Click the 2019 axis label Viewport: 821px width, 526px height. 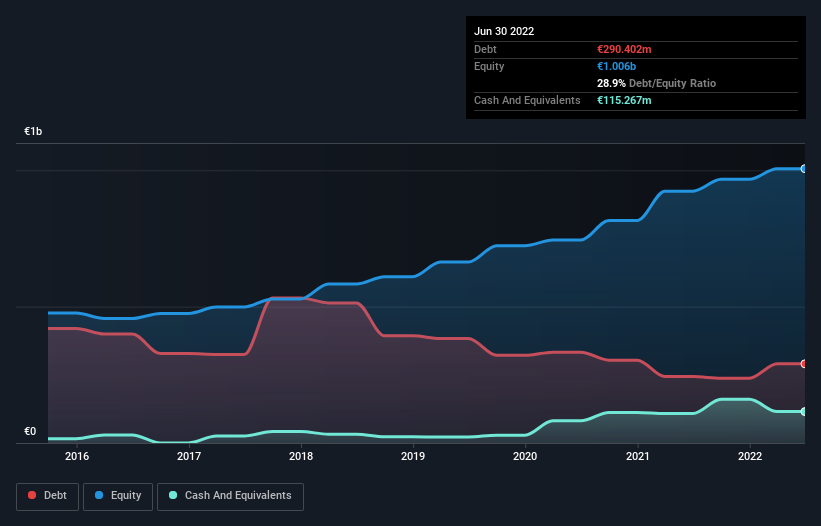[x=413, y=456]
